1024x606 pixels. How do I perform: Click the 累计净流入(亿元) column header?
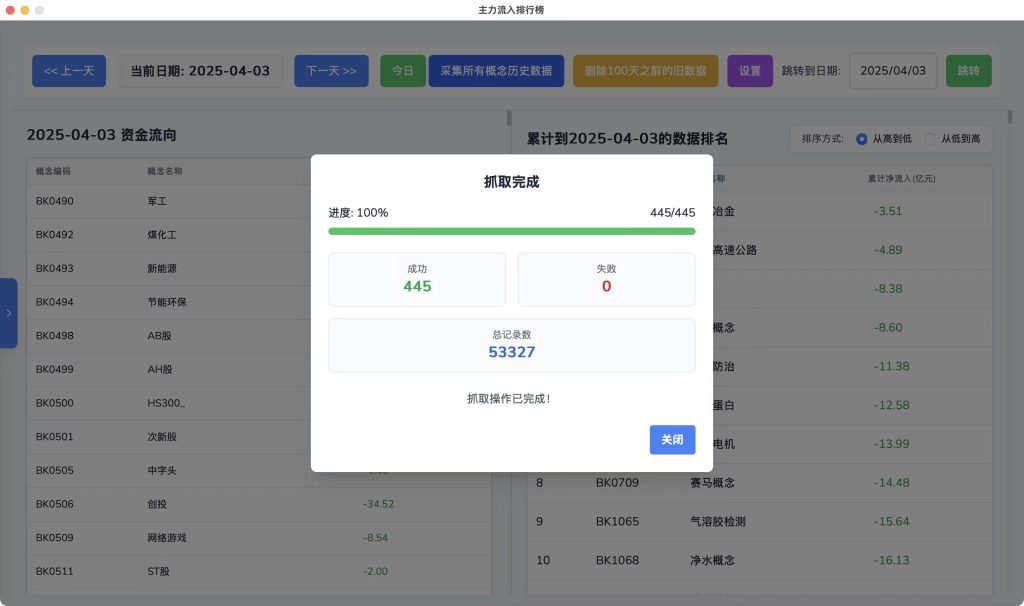pos(901,179)
